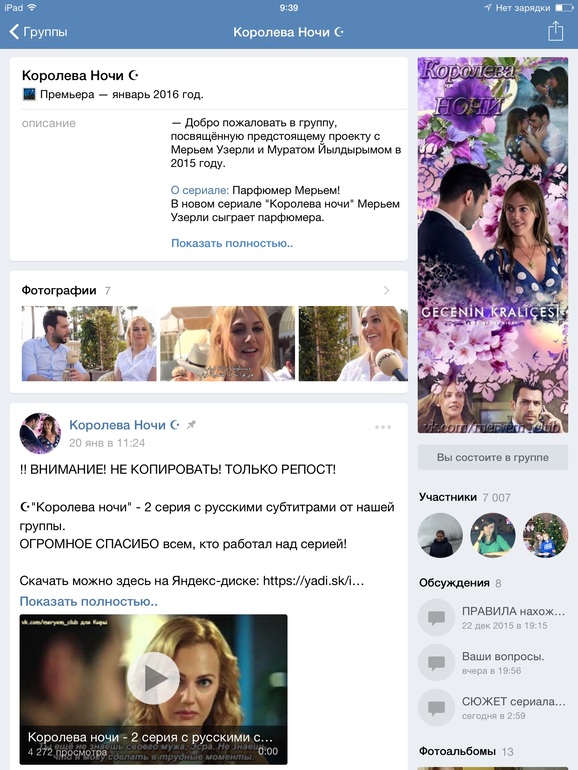Open the group cover poster image
The width and height of the screenshot is (578, 770).
tap(493, 245)
